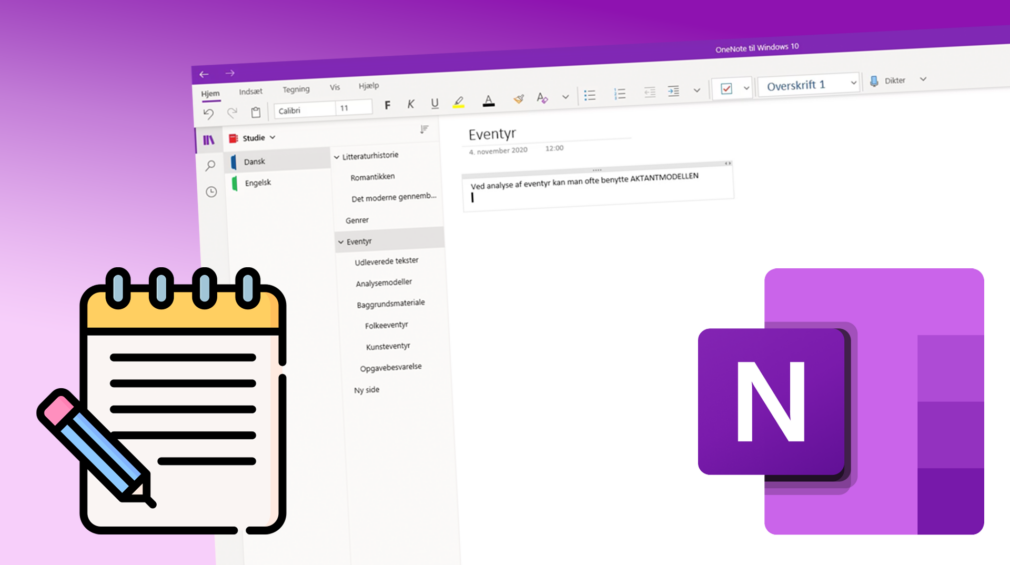Expand paragraph options chevron after indent icons
The width and height of the screenshot is (1010, 565).
click(696, 90)
